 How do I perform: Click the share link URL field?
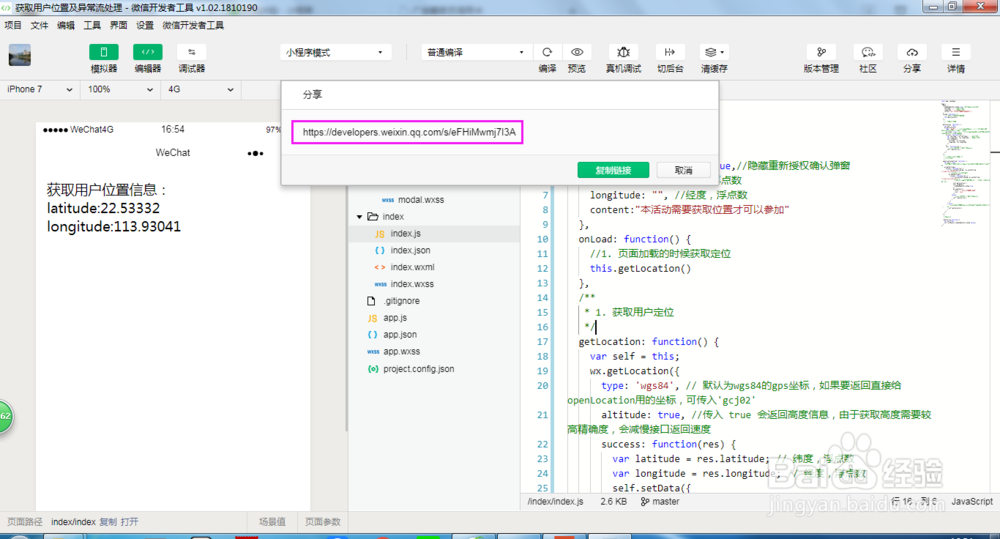[x=408, y=132]
